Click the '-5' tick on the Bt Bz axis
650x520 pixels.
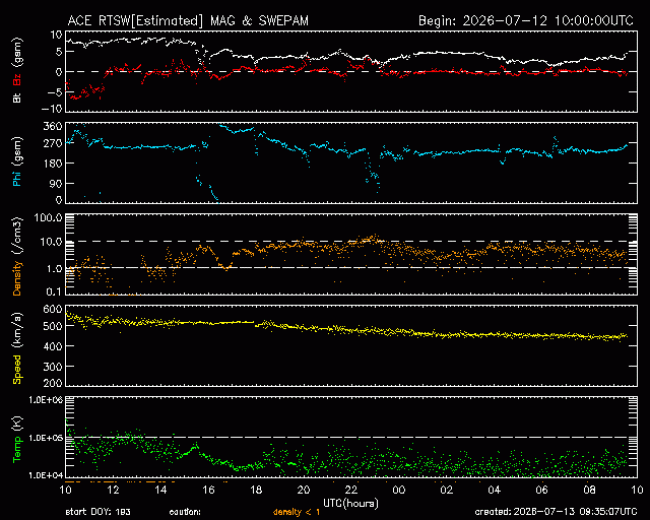[54, 92]
